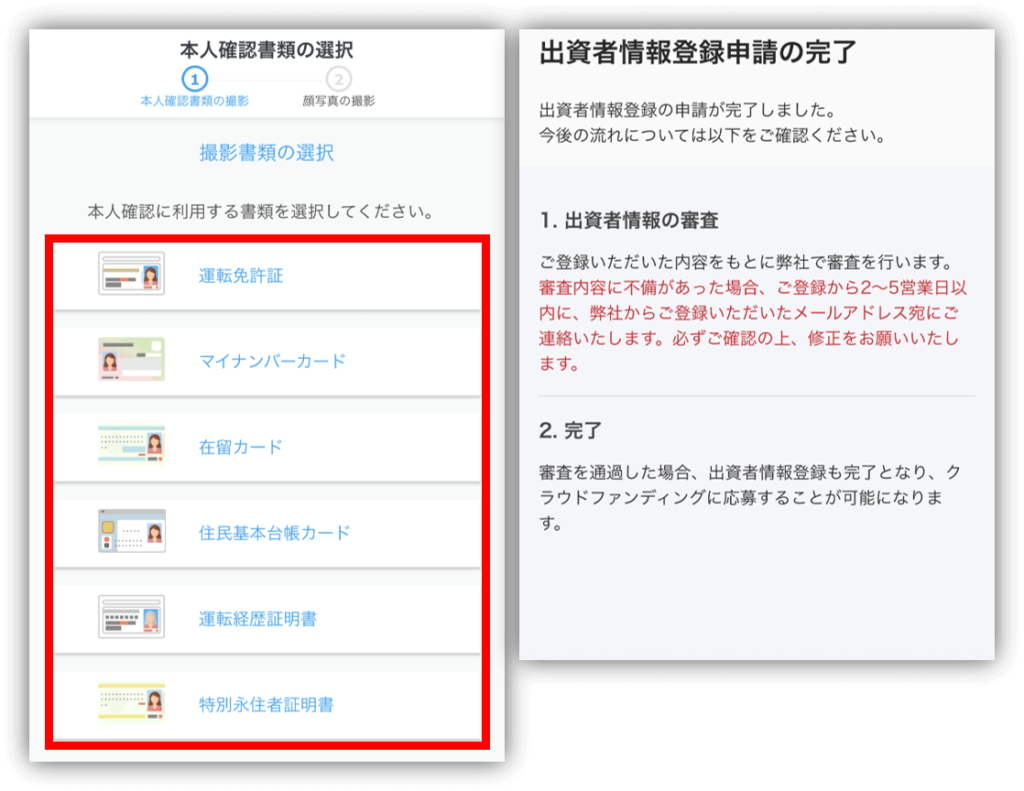The width and height of the screenshot is (1024, 791).
Task: Open the 顔写真の撮影 step tab
Action: (x=339, y=101)
